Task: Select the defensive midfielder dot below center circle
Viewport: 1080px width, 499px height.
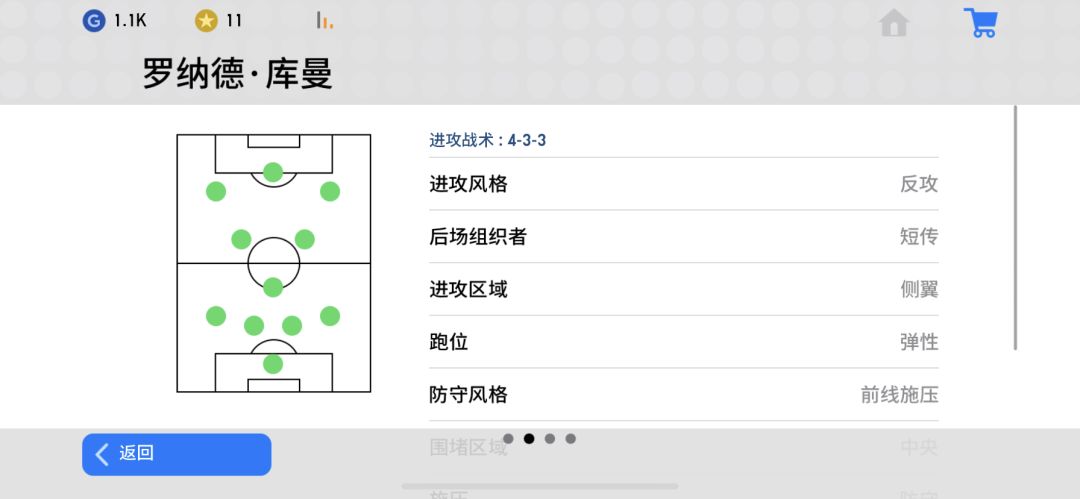Action: [x=273, y=287]
